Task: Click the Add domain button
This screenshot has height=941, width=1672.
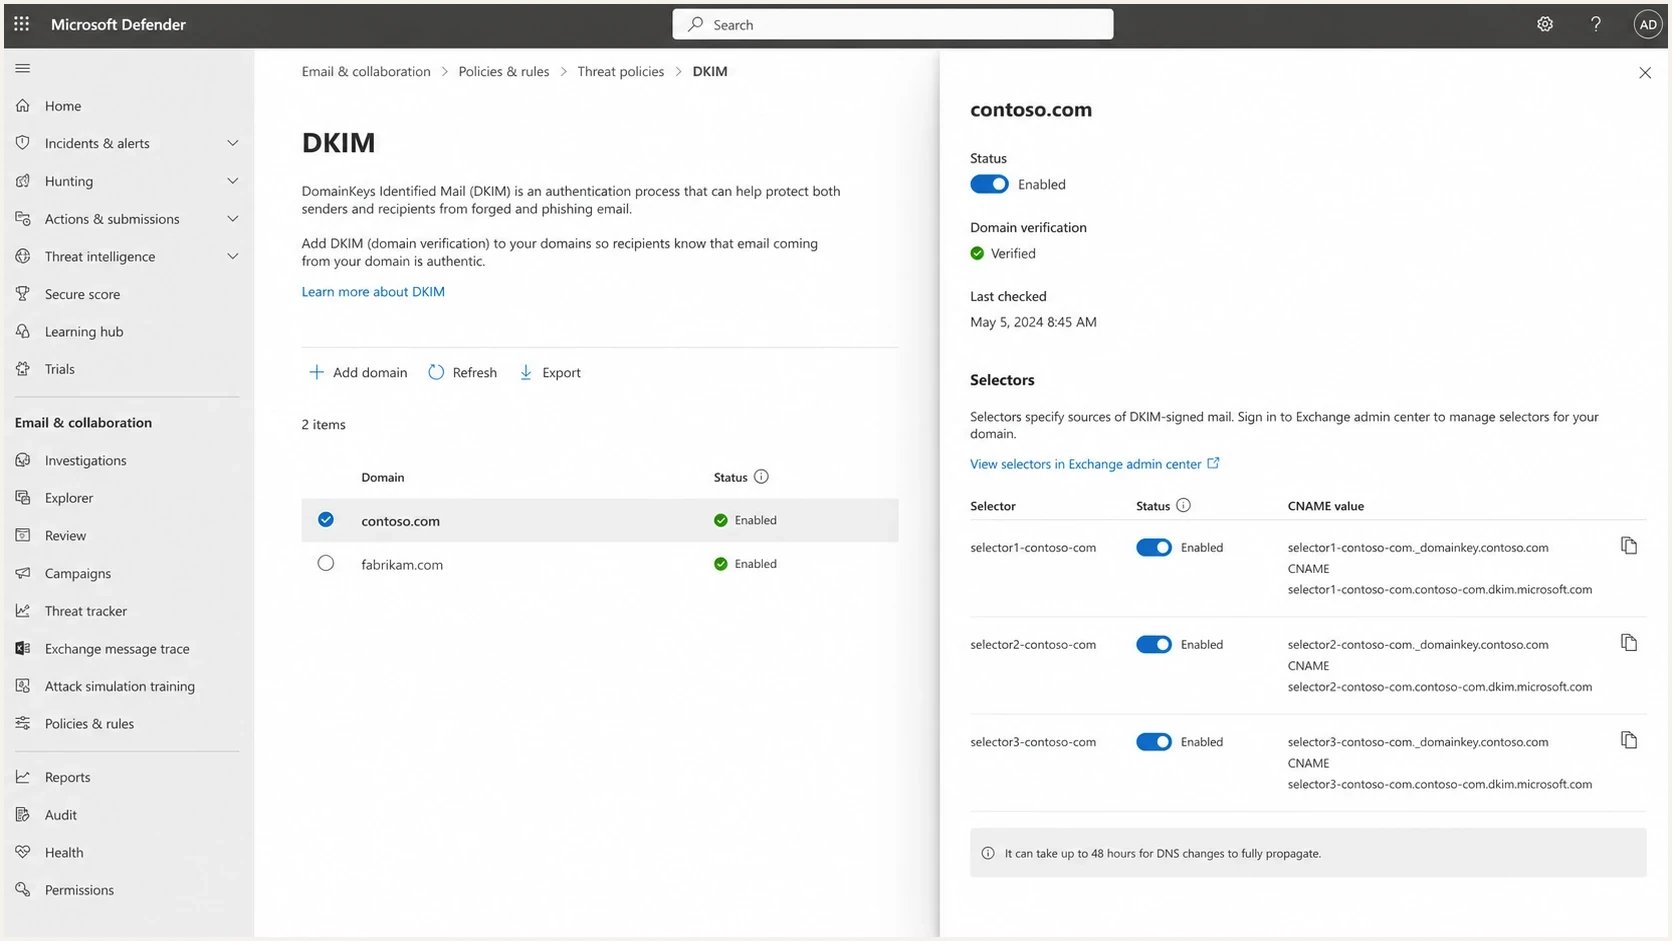Action: coord(358,372)
